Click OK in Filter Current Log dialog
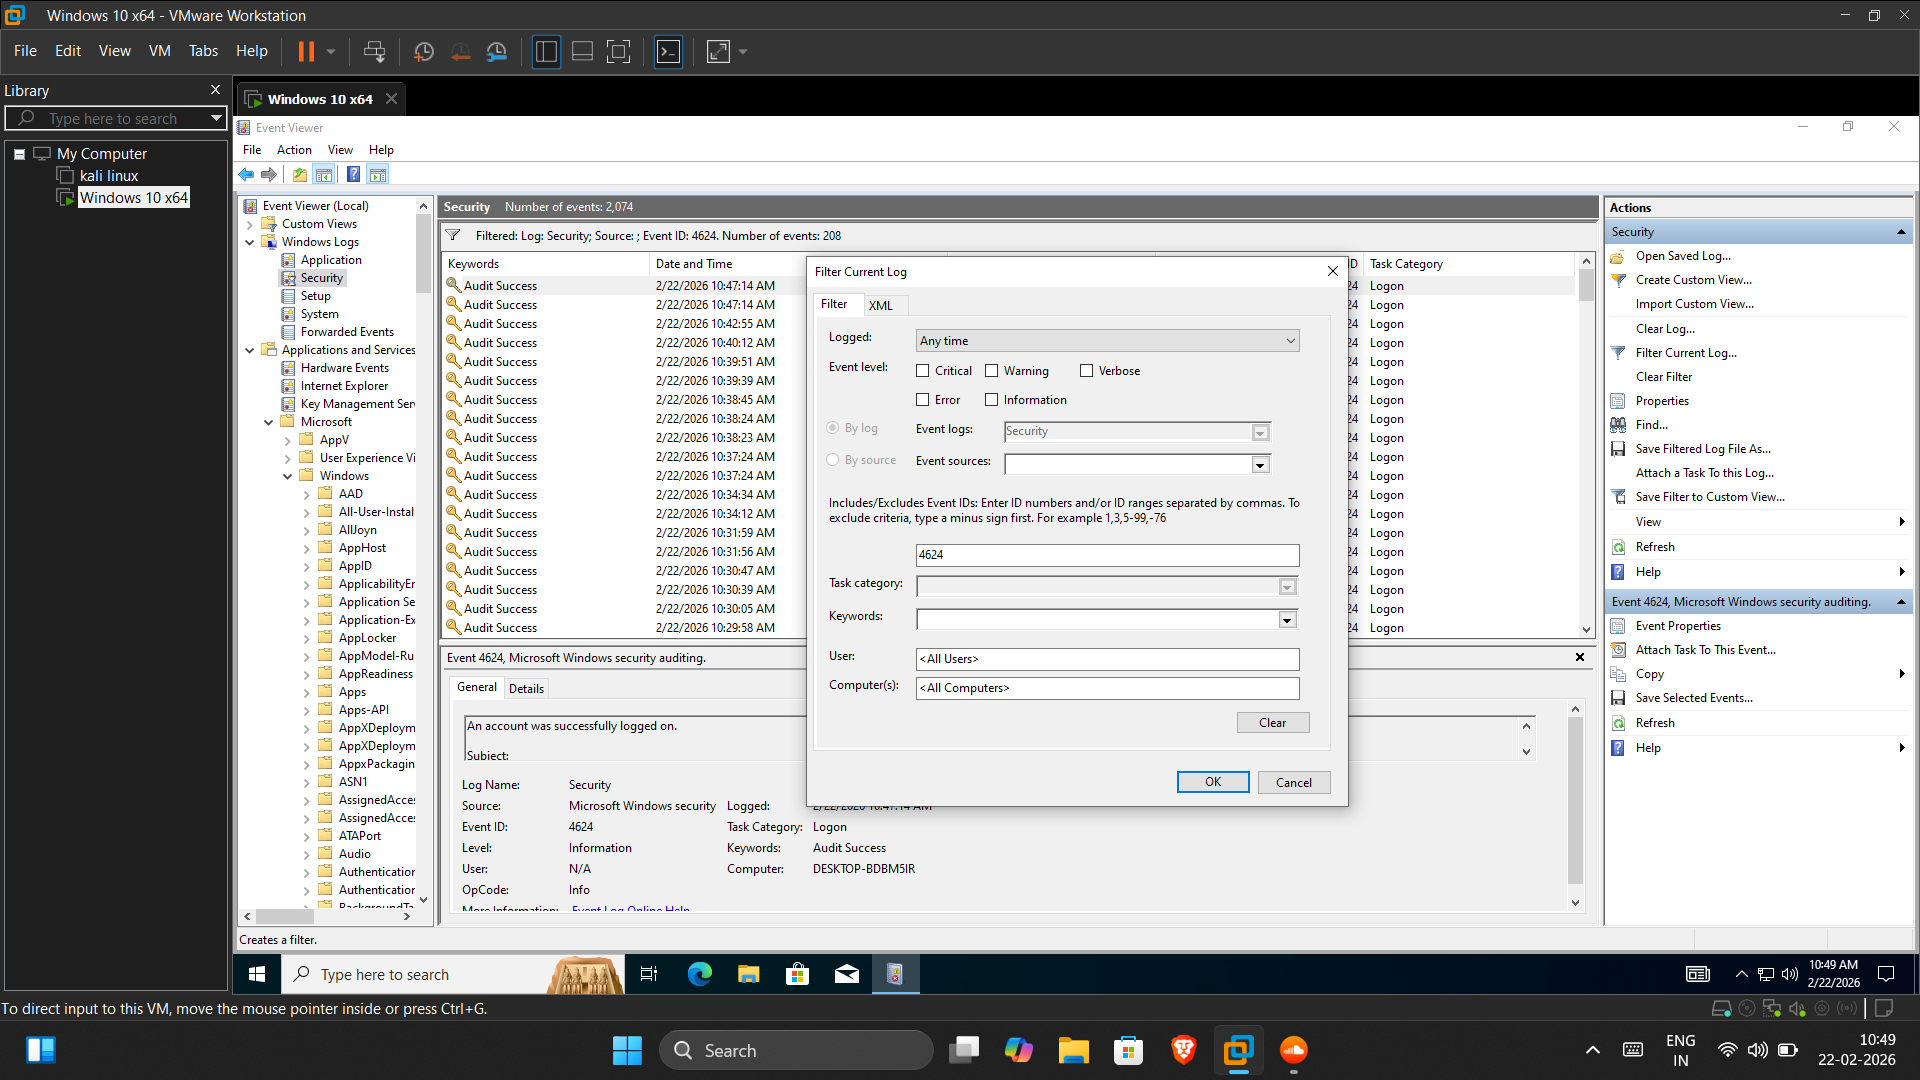 tap(1213, 783)
